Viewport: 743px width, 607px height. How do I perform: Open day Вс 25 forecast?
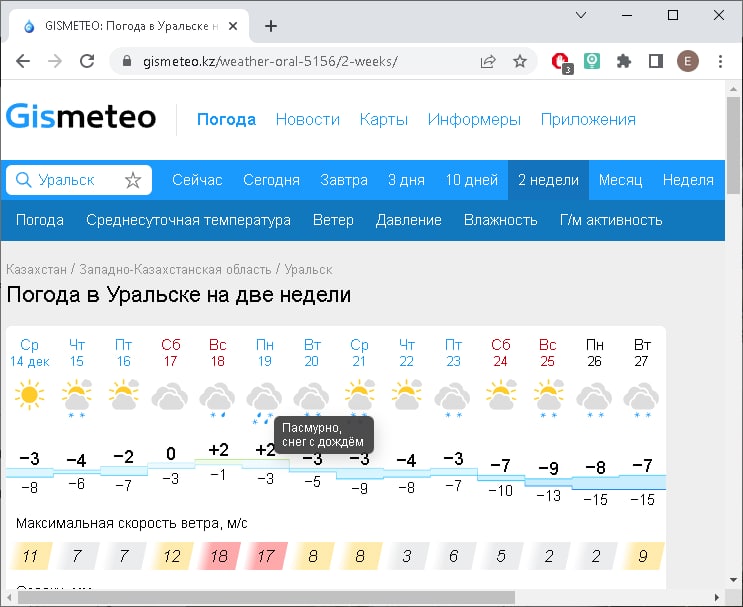(x=548, y=353)
